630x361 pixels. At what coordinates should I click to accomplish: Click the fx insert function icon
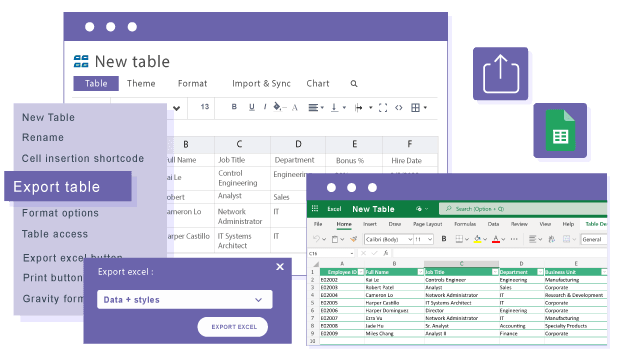coord(385,253)
